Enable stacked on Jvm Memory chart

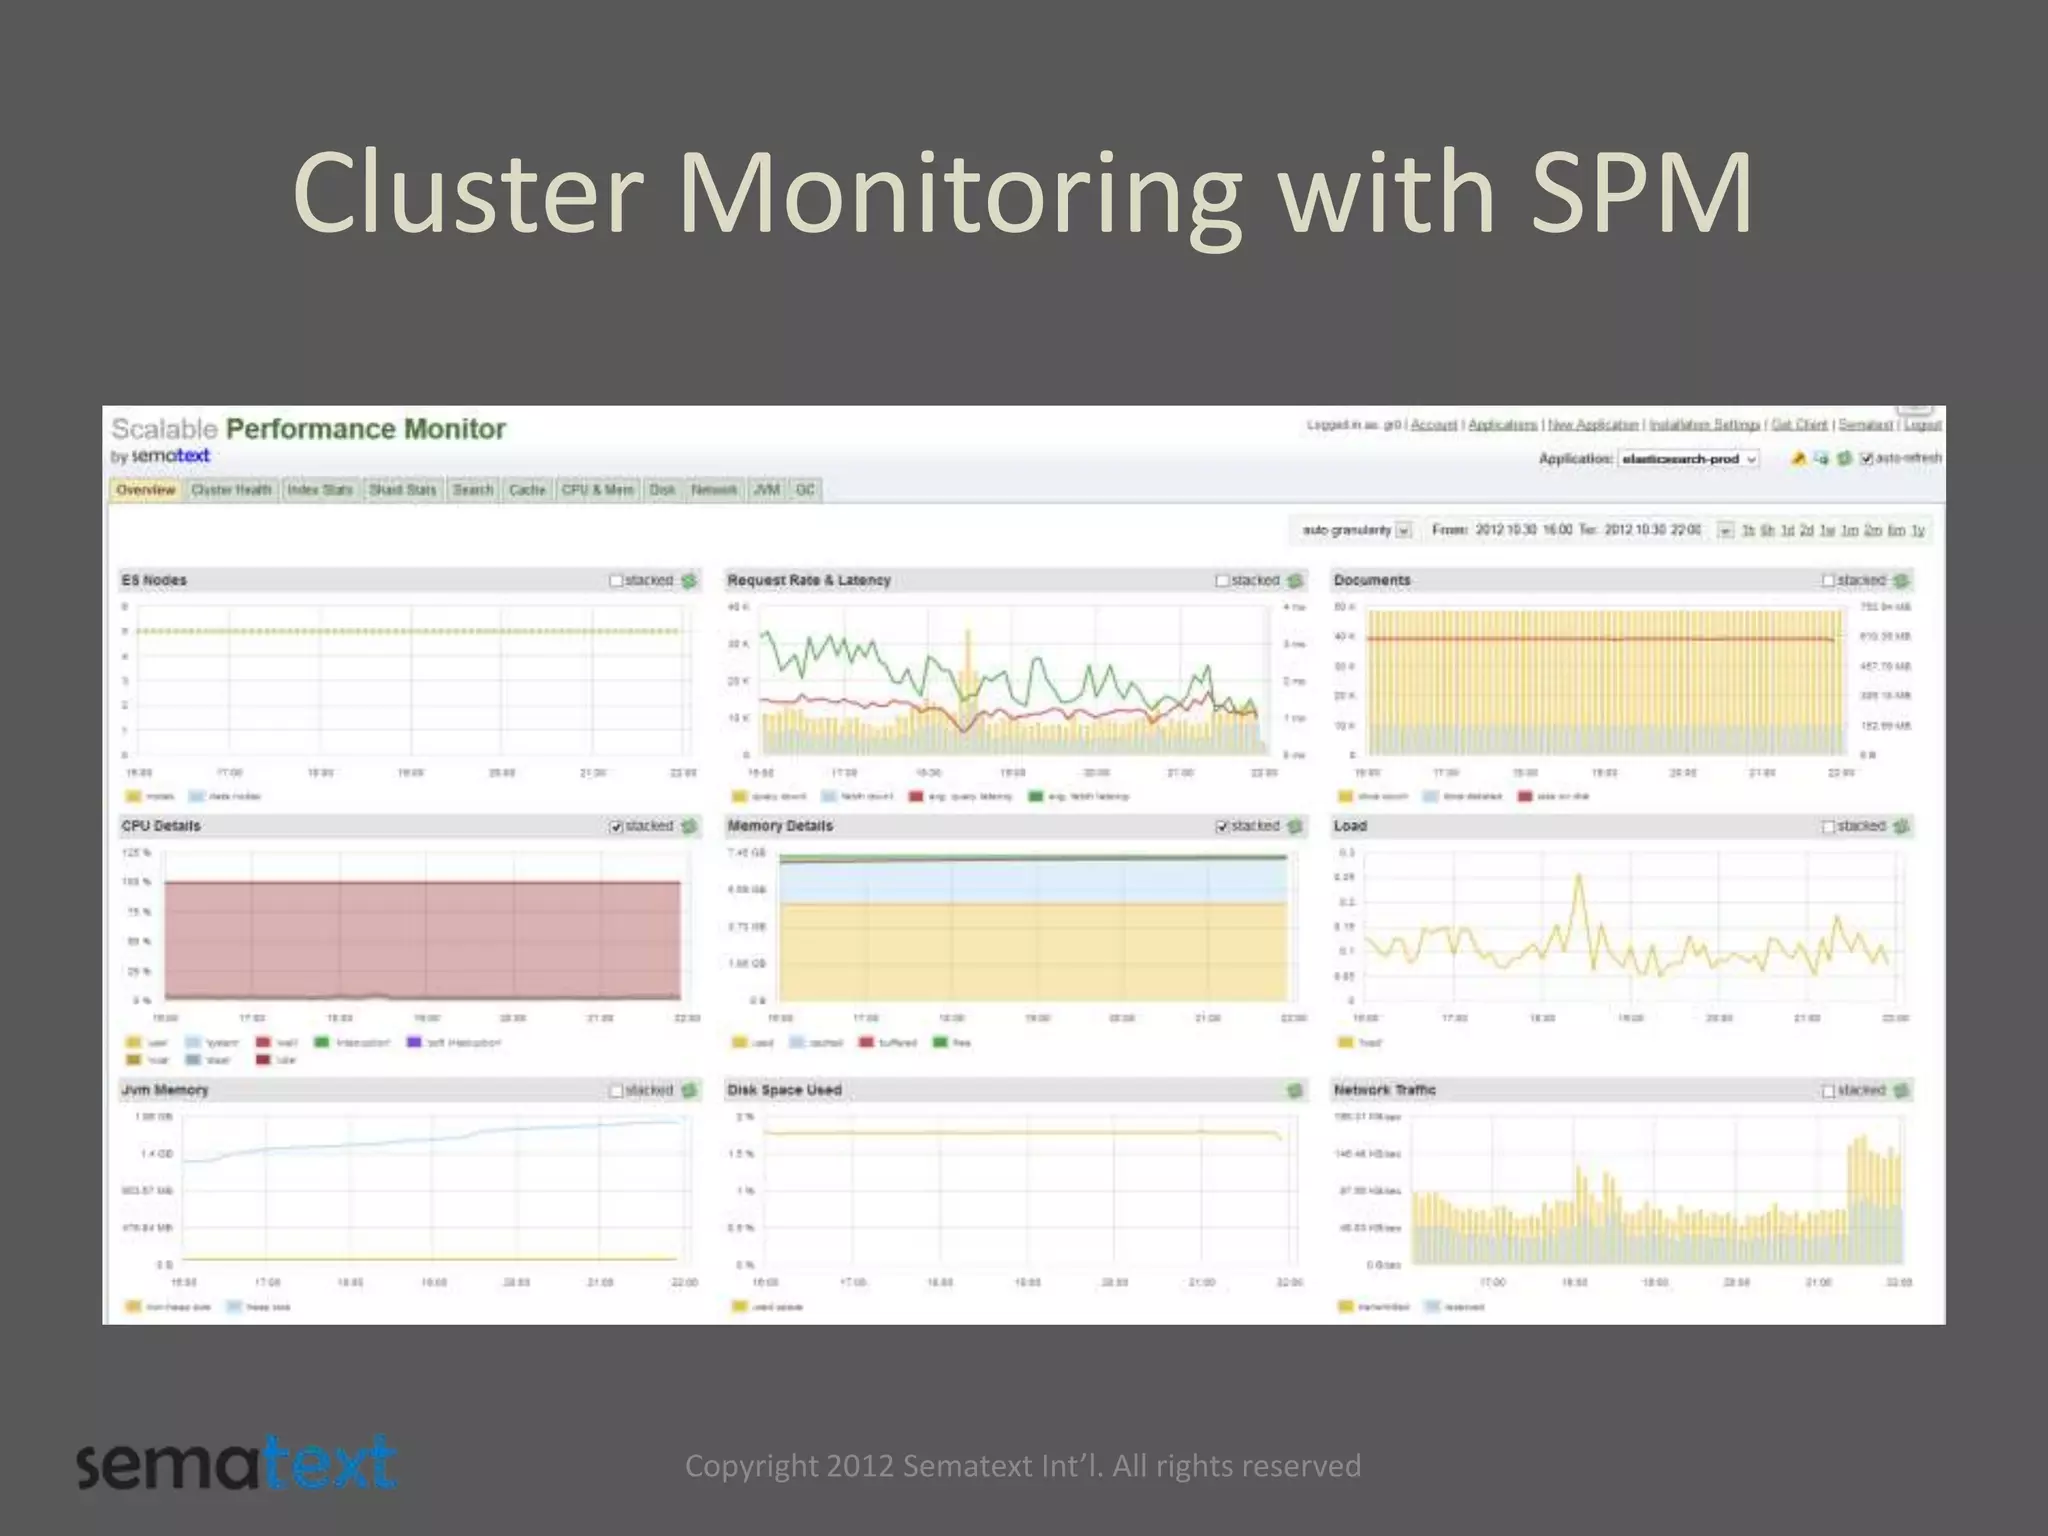tap(616, 1091)
